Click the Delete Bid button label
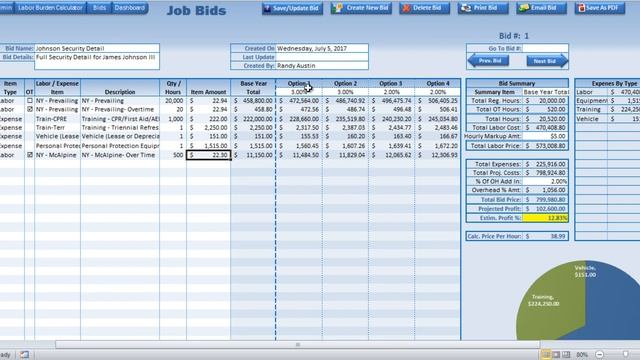Image resolution: width=640 pixels, height=360 pixels. point(427,8)
